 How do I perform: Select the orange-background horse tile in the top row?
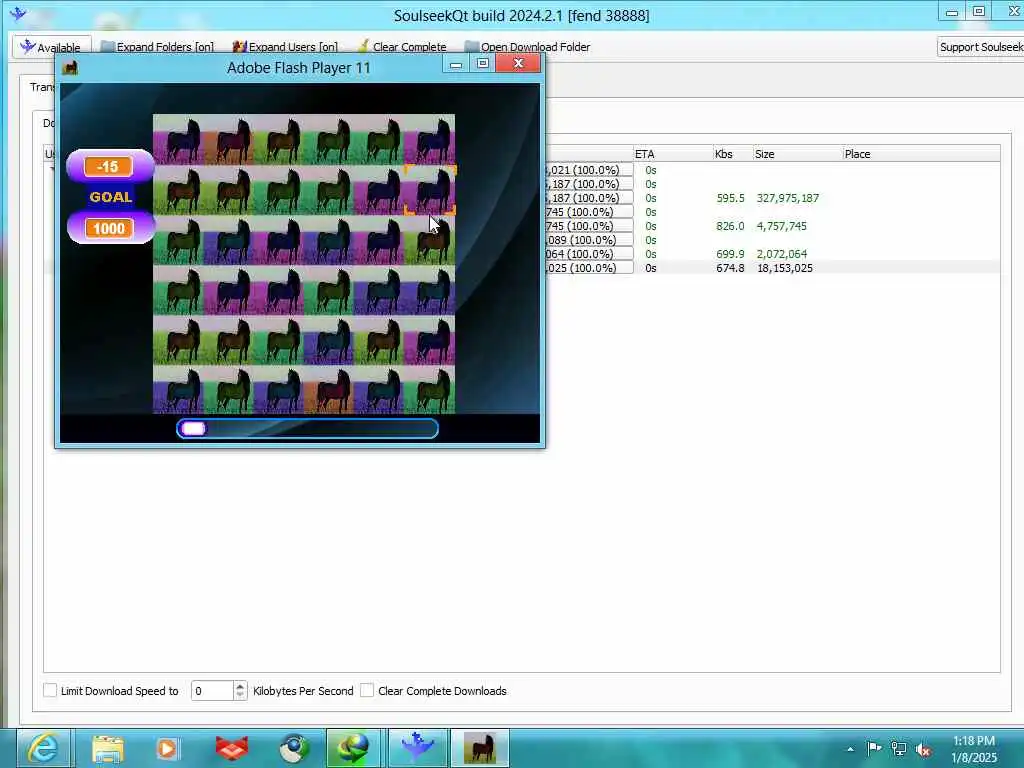point(229,139)
